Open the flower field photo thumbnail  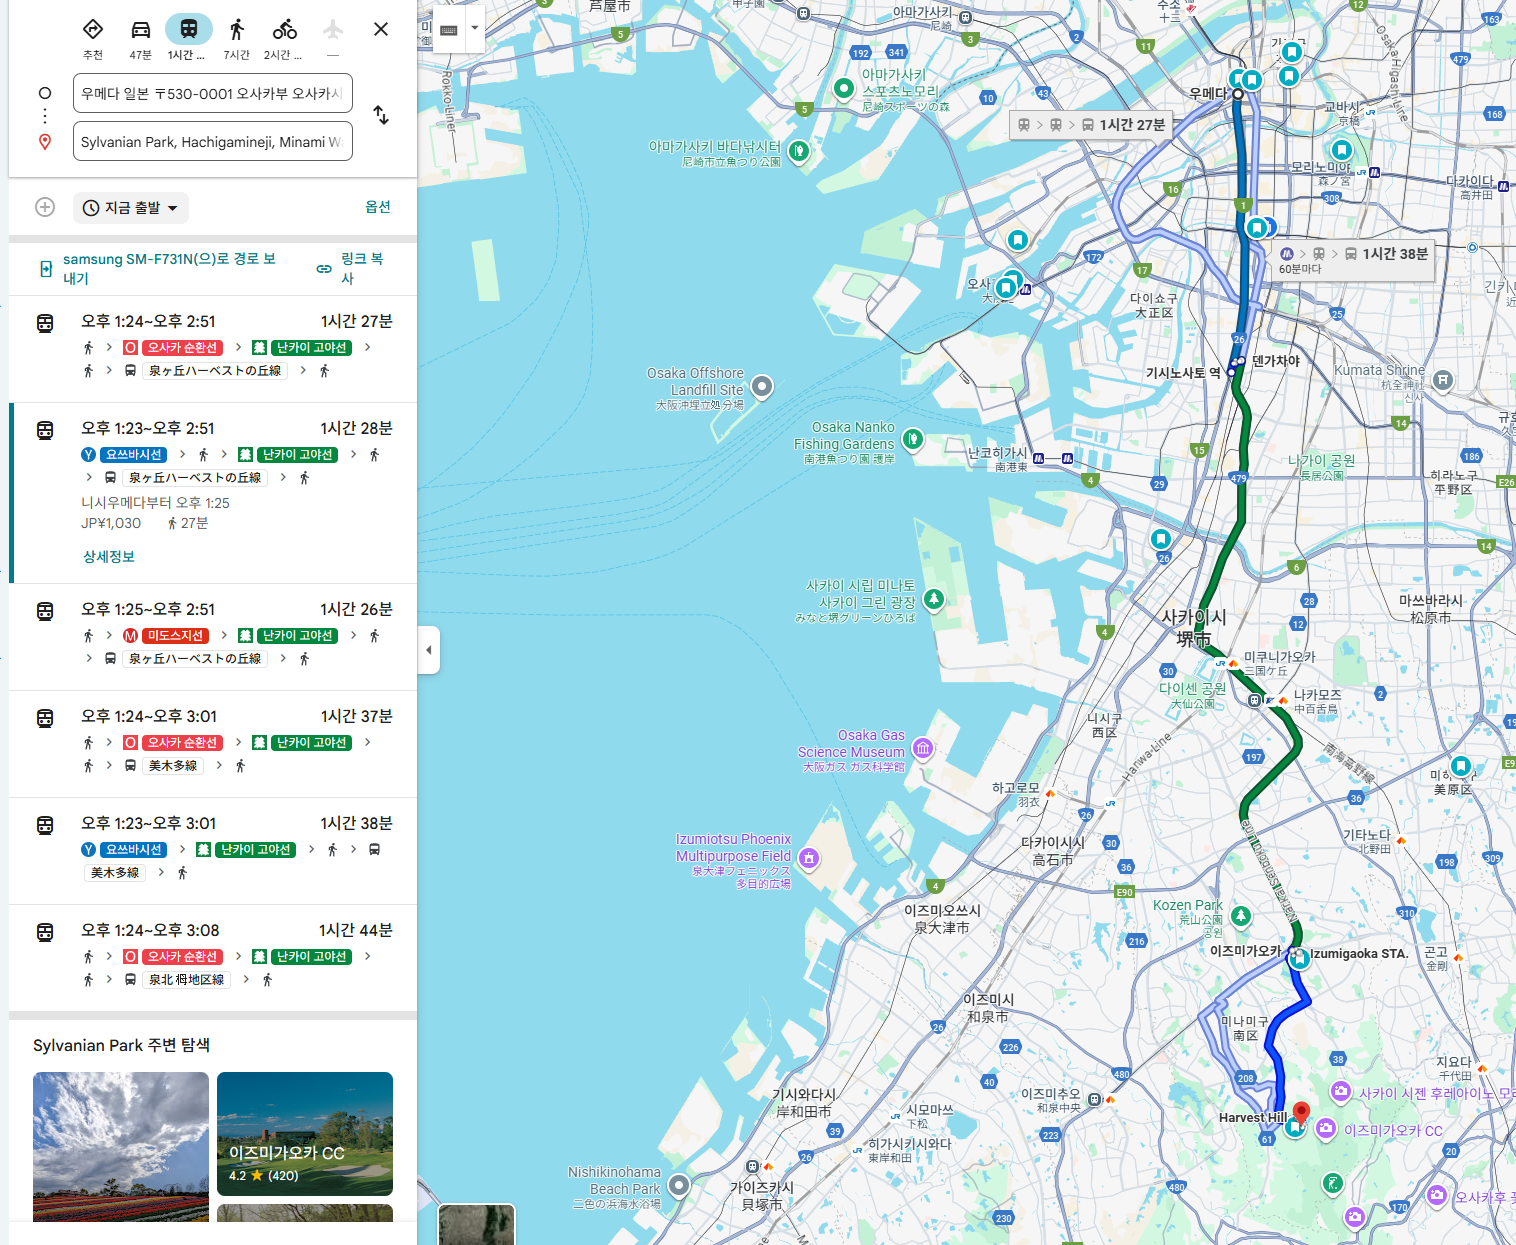click(121, 1146)
